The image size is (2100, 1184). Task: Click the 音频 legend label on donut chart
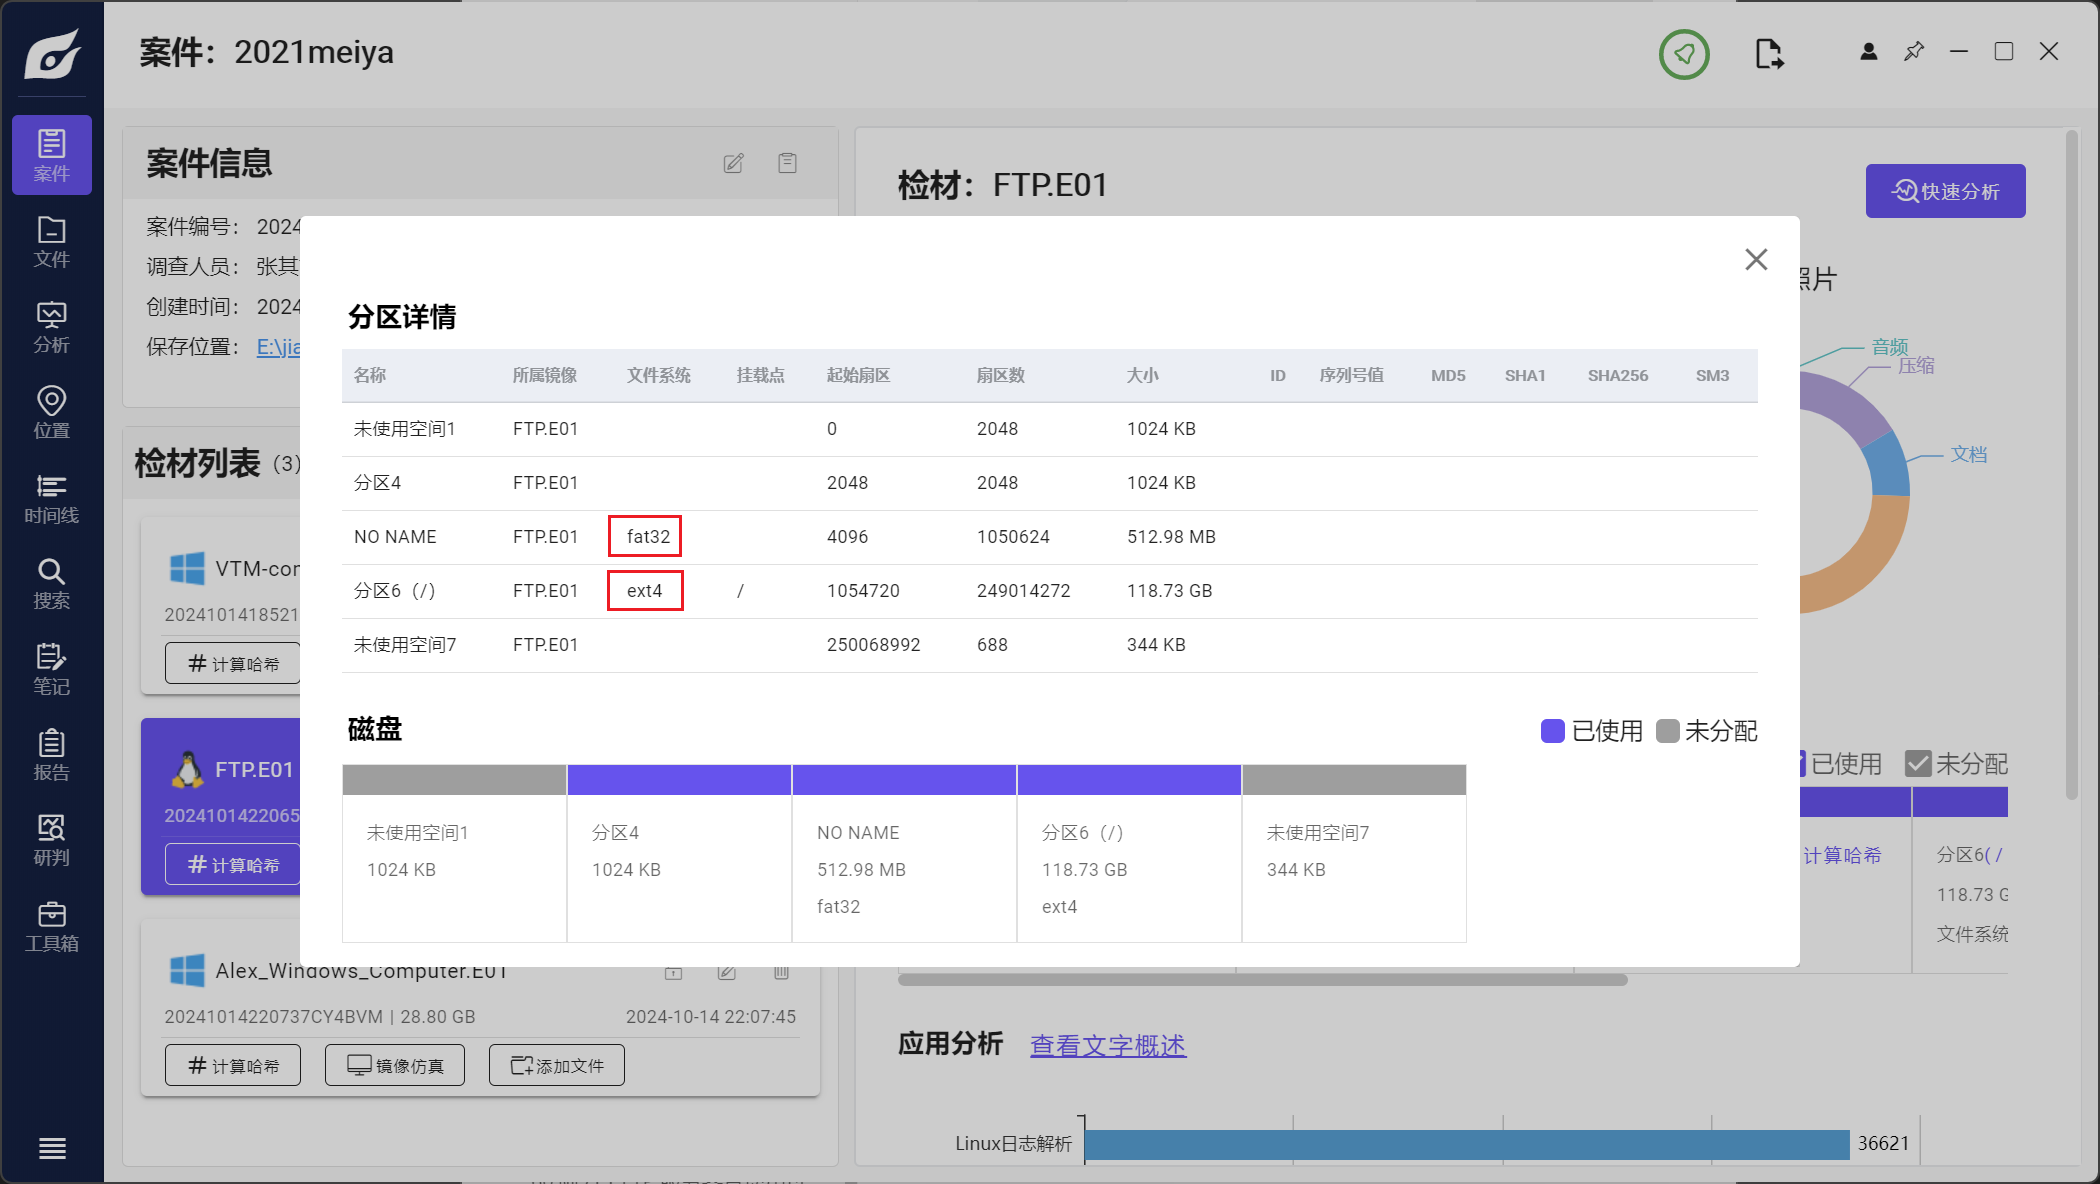coord(1890,346)
